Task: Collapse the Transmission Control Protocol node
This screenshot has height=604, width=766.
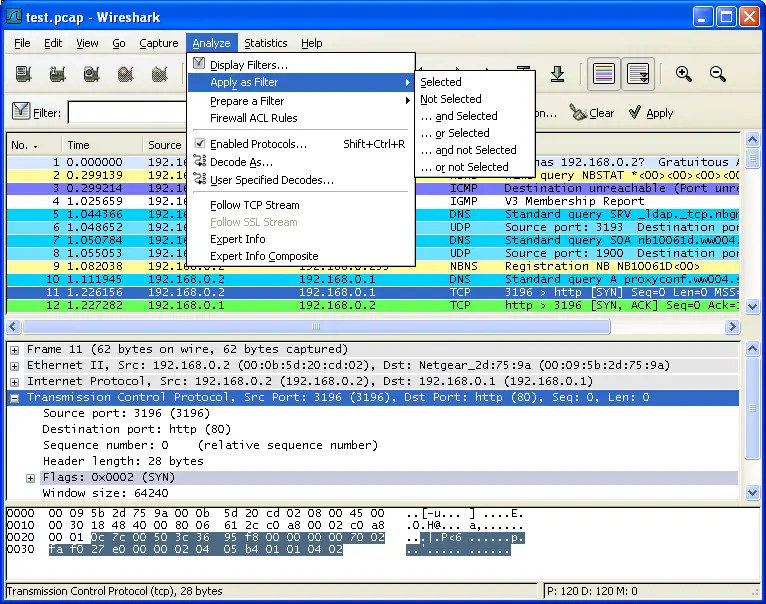Action: [x=15, y=398]
